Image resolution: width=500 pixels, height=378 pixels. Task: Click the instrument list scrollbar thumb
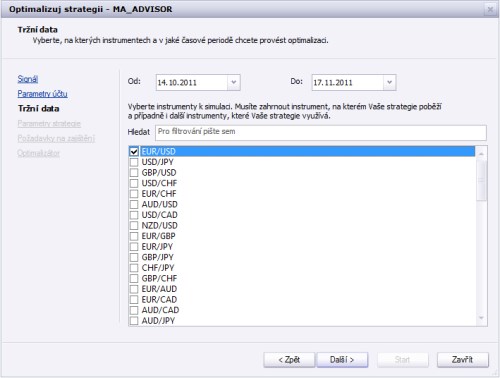[481, 180]
